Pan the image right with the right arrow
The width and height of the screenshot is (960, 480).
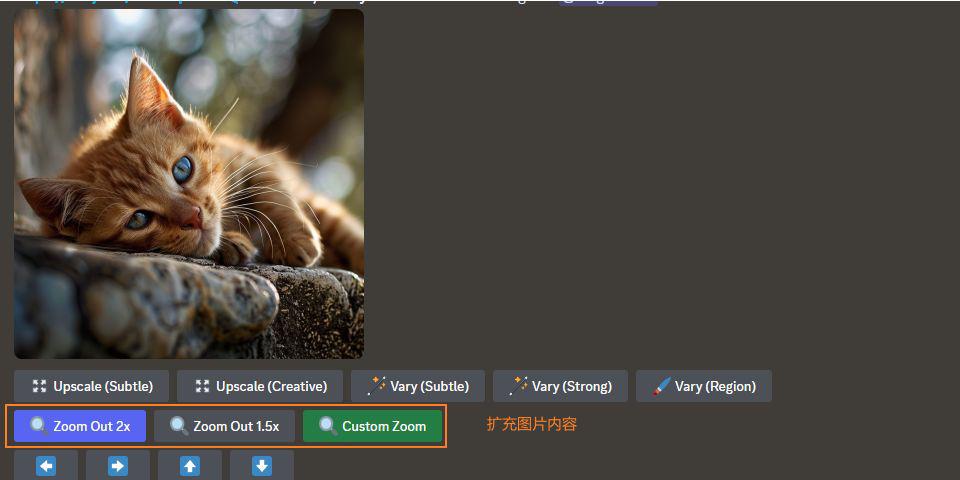coord(118,466)
